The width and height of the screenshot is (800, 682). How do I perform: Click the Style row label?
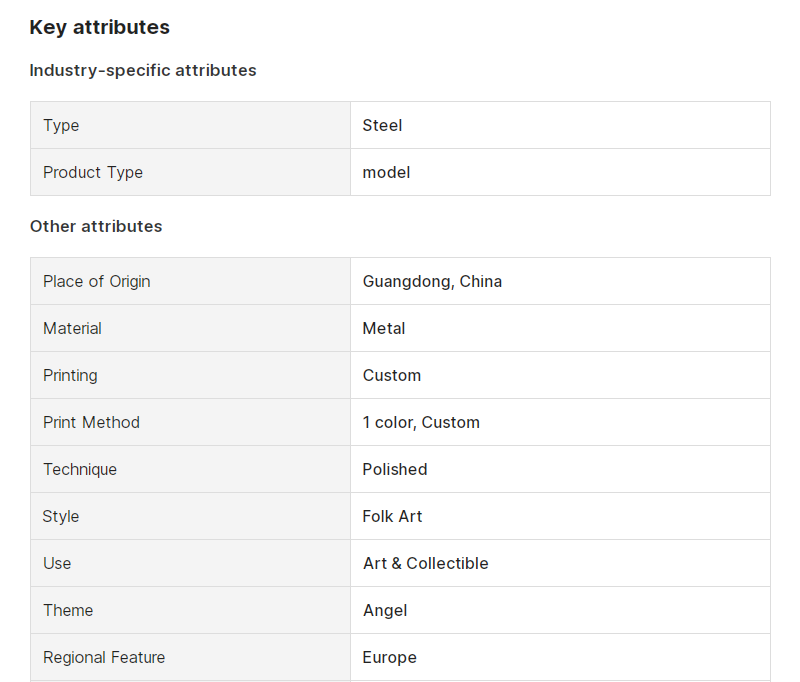point(61,516)
